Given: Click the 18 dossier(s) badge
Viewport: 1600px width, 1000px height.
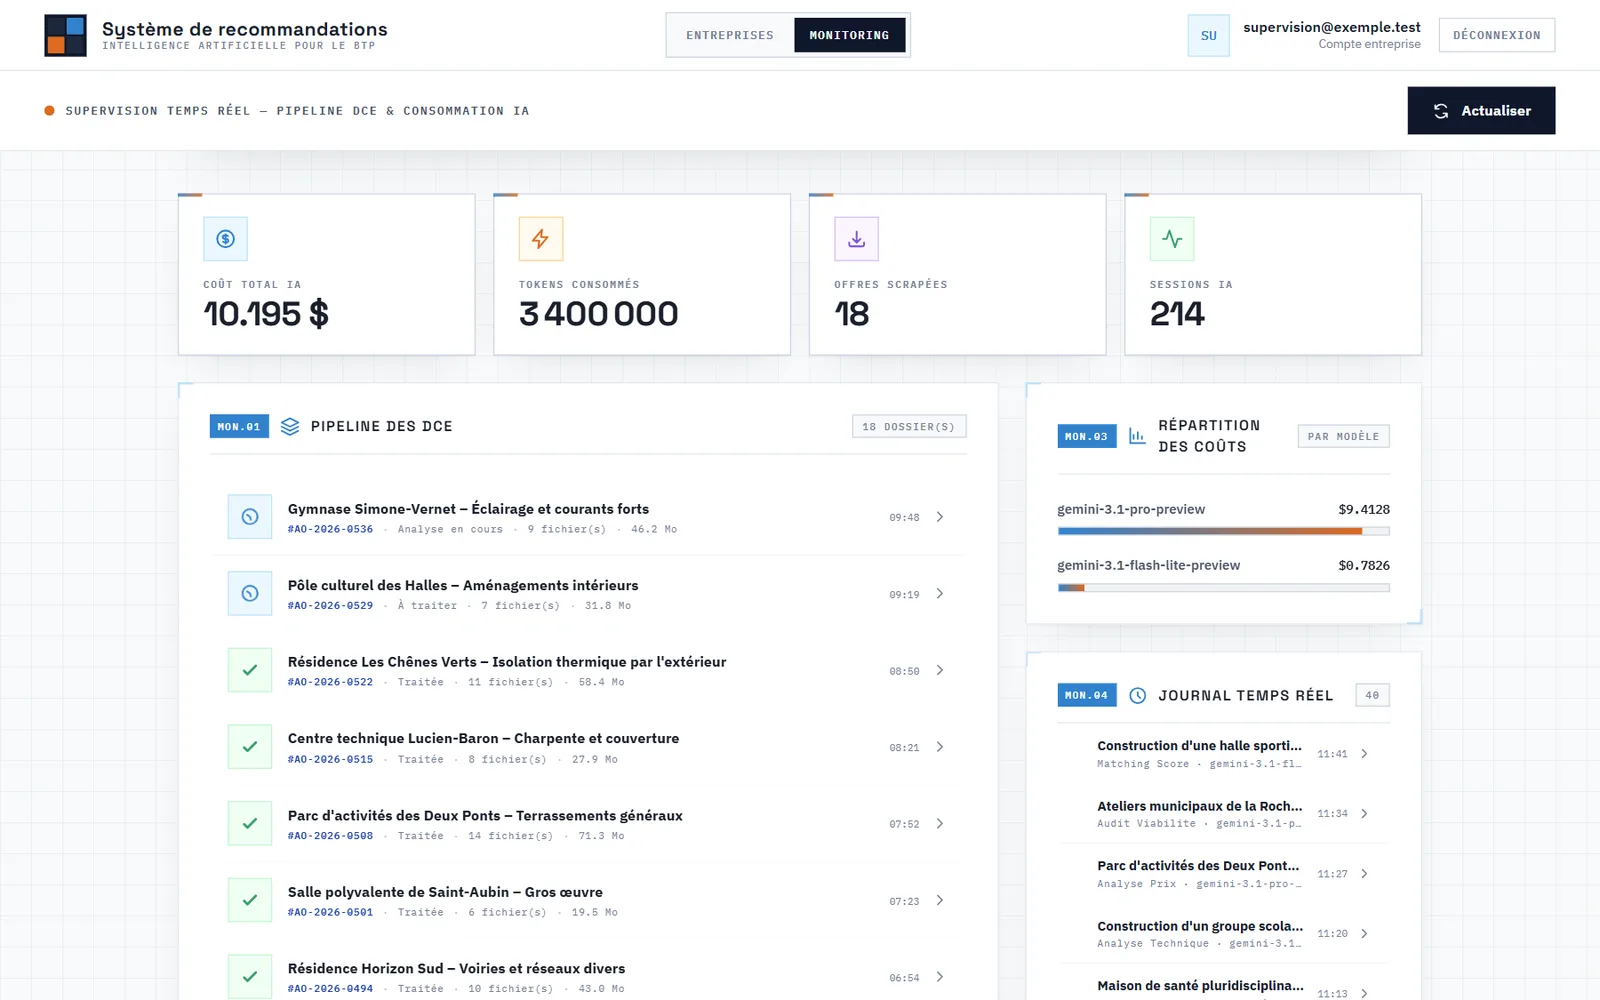Looking at the screenshot, I should pyautogui.click(x=909, y=427).
